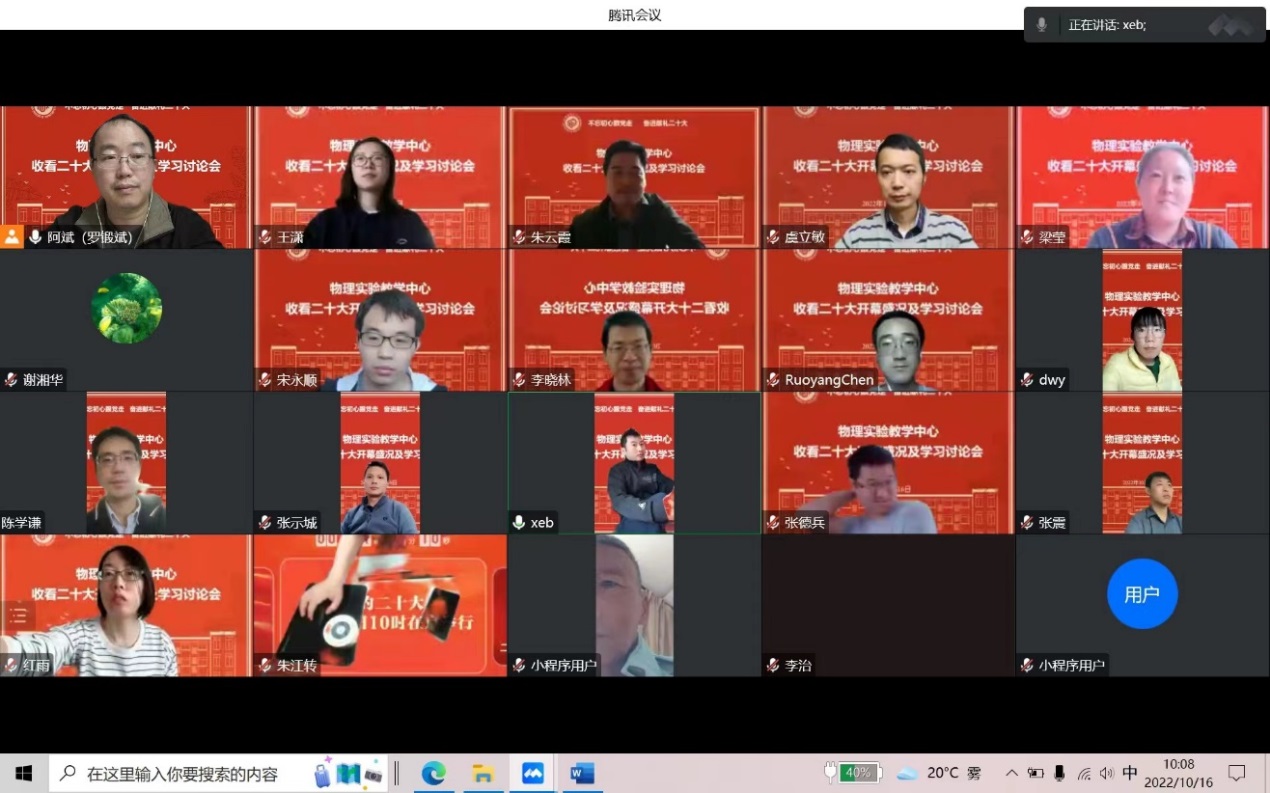Toggle Chinese input mode indicator 中
The image size is (1270, 793).
1130,773
